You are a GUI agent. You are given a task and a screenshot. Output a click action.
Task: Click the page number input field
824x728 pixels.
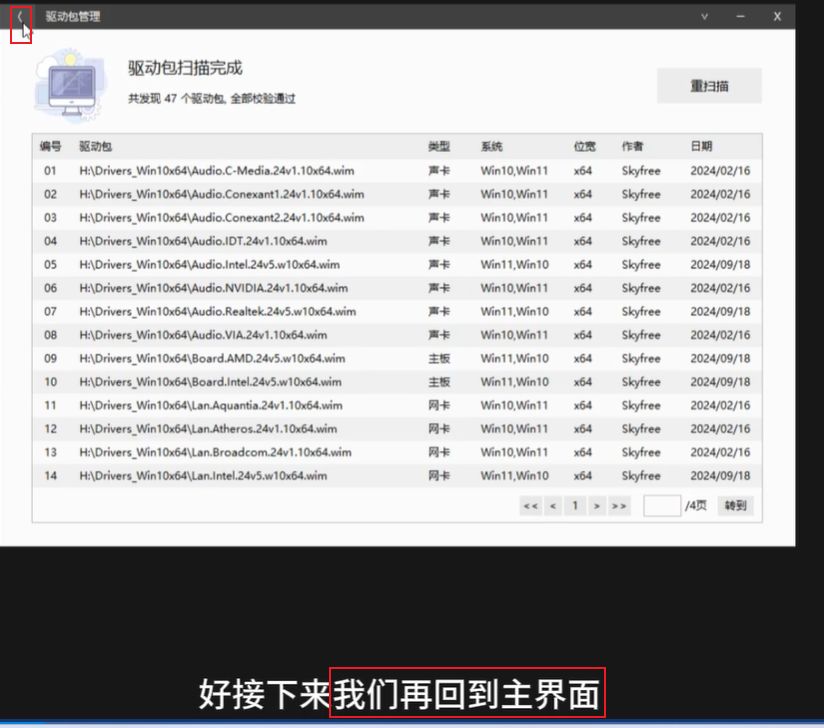660,506
